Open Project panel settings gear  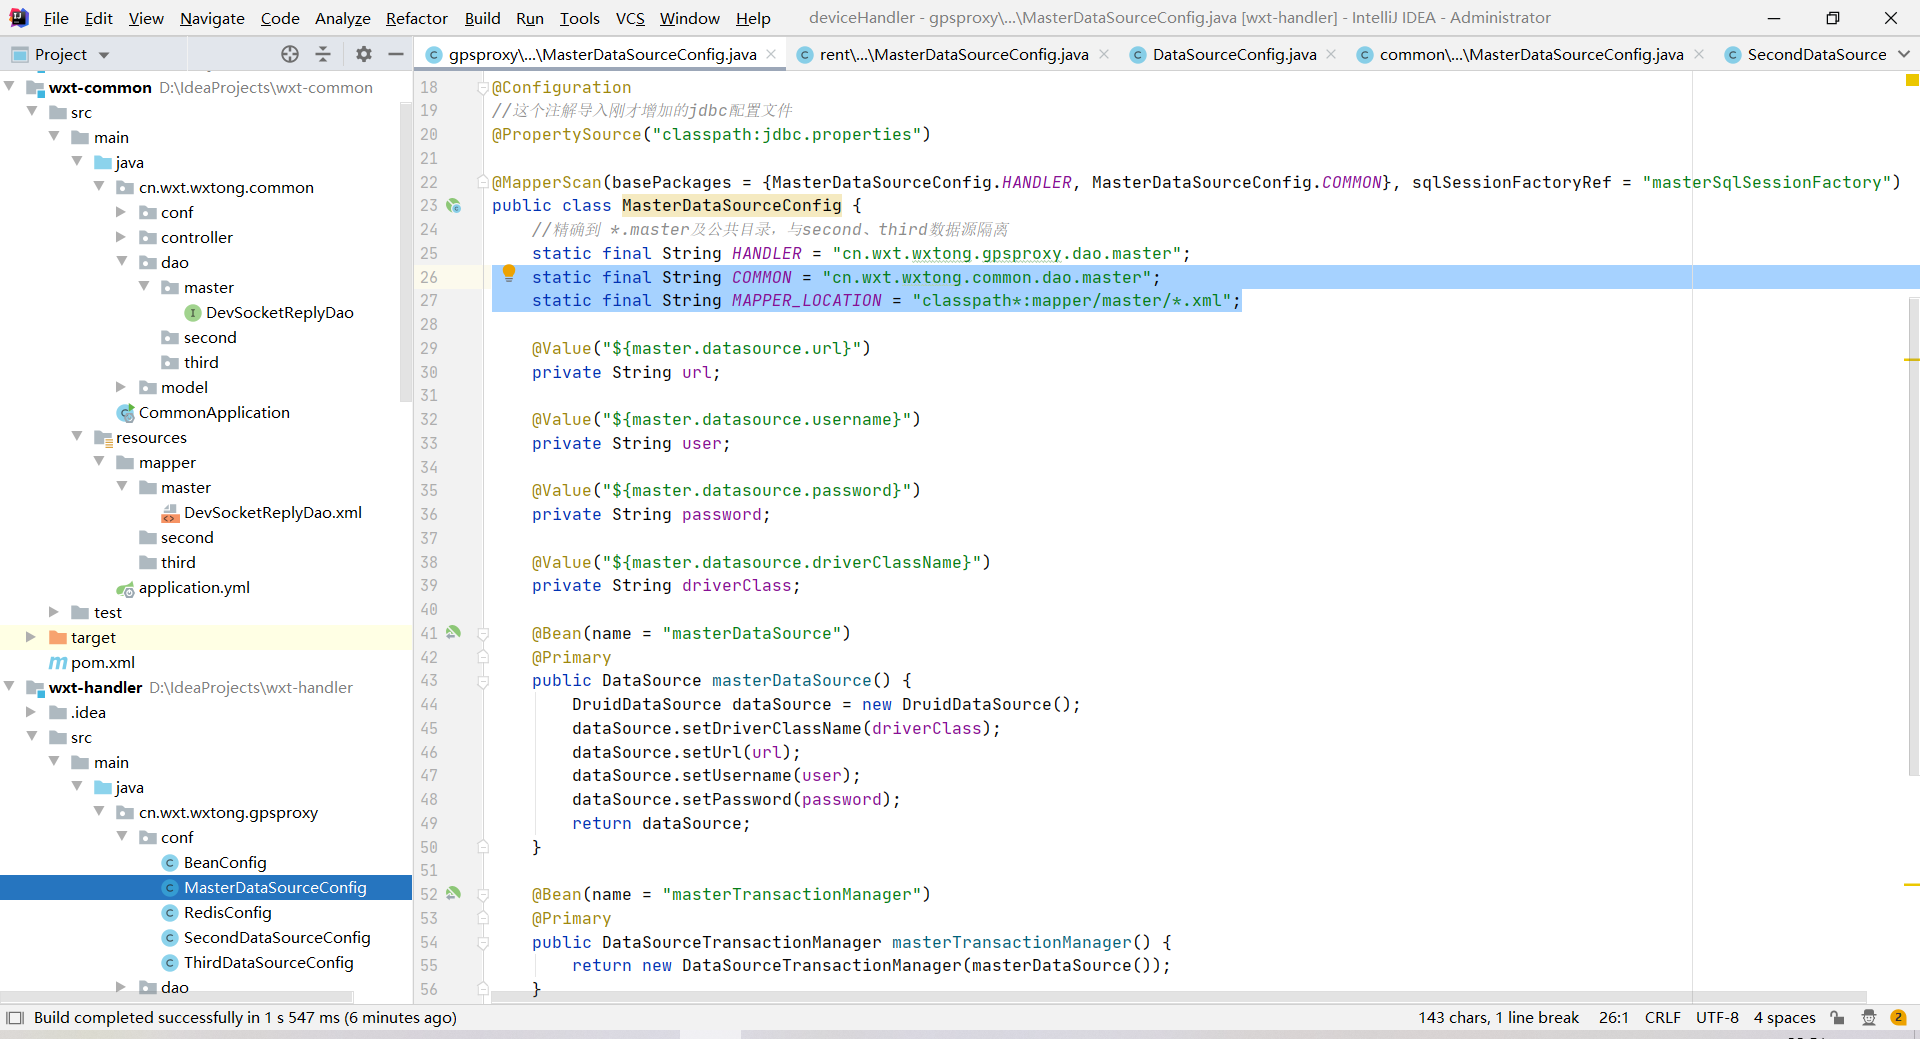coord(363,54)
